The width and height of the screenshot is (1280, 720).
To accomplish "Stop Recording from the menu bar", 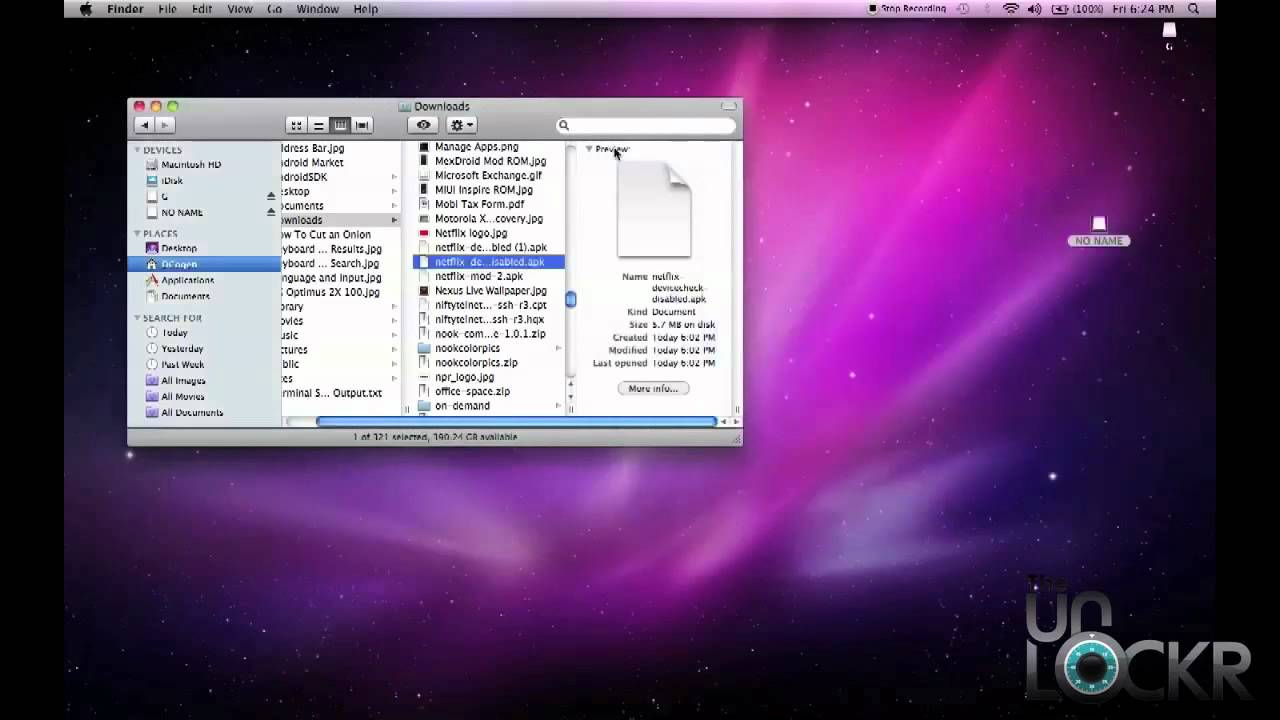I will (x=907, y=9).
